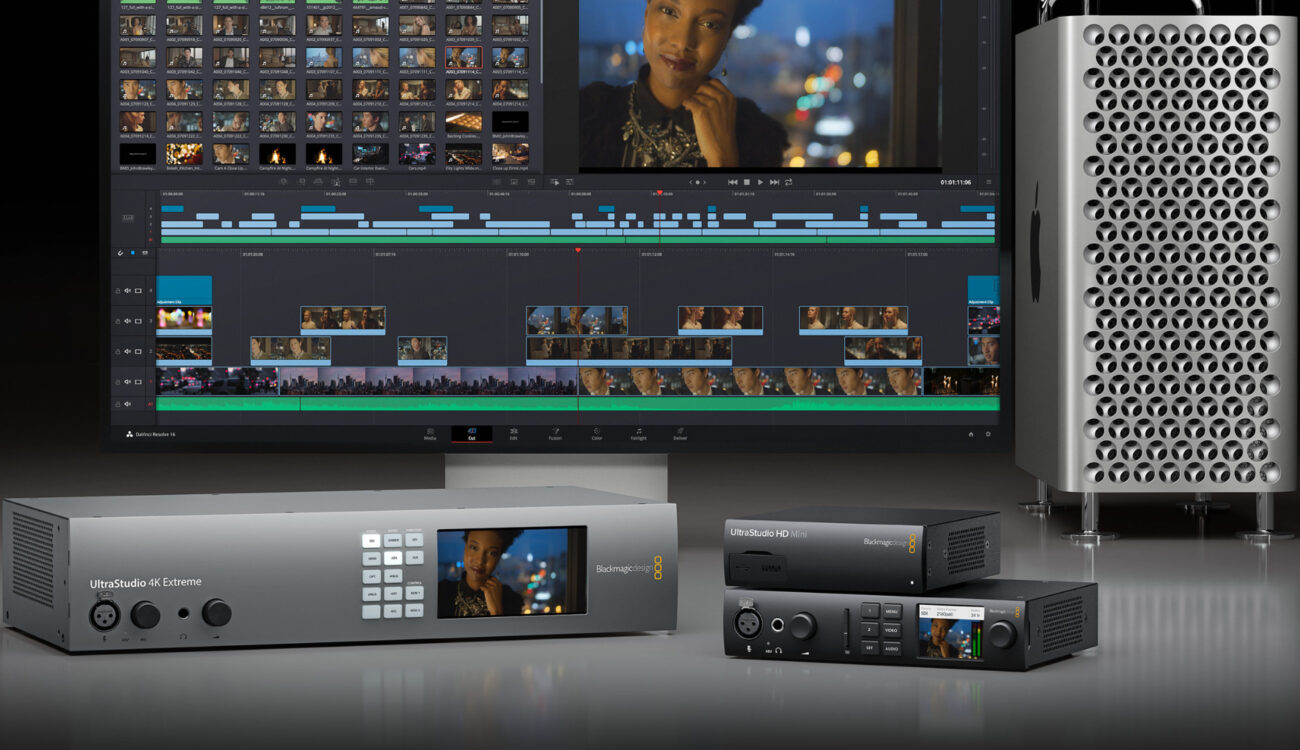Click VIDEO button on lower UltraStudio unit

tap(891, 630)
